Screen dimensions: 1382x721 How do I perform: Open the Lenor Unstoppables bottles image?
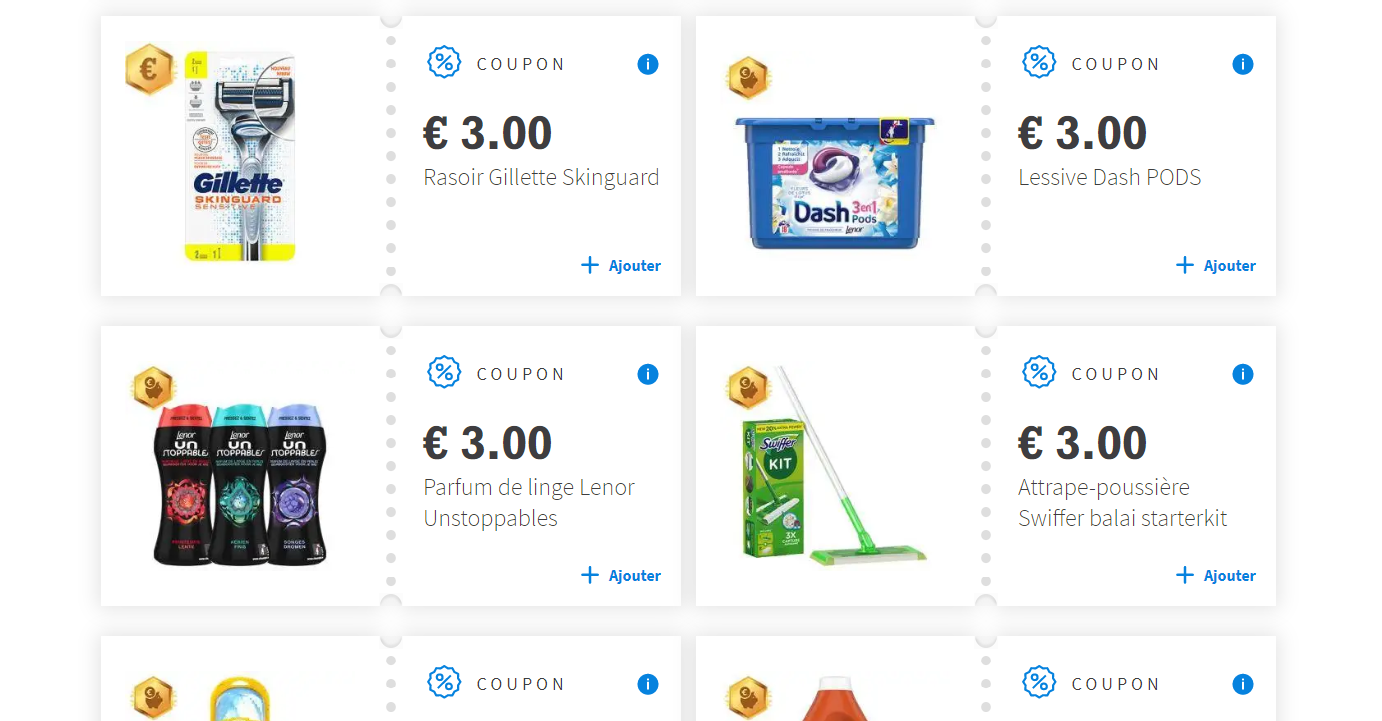point(240,485)
